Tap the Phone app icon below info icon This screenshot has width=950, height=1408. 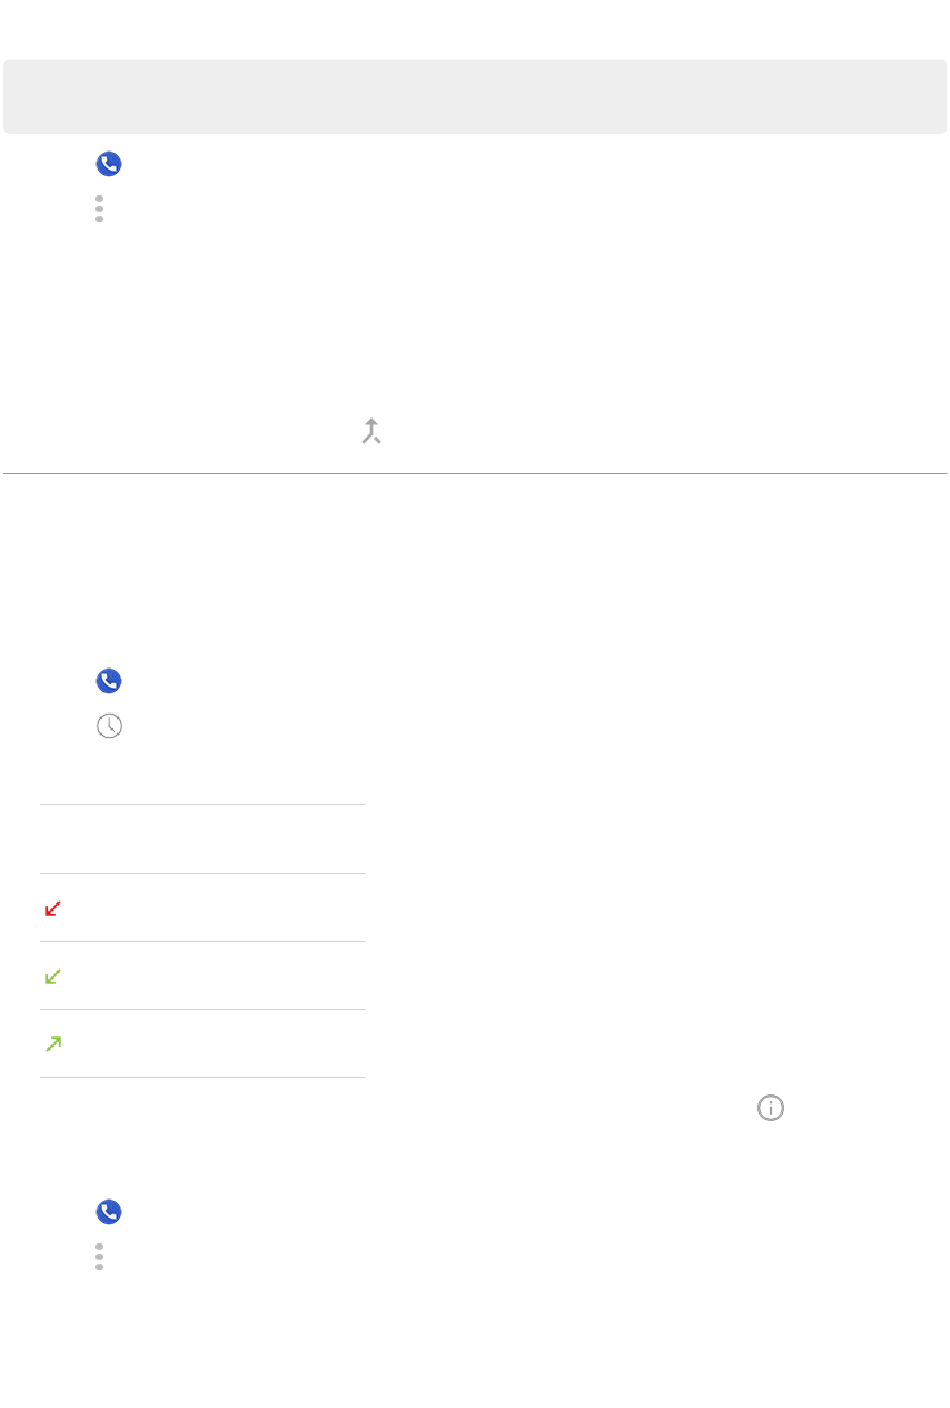tap(109, 1212)
